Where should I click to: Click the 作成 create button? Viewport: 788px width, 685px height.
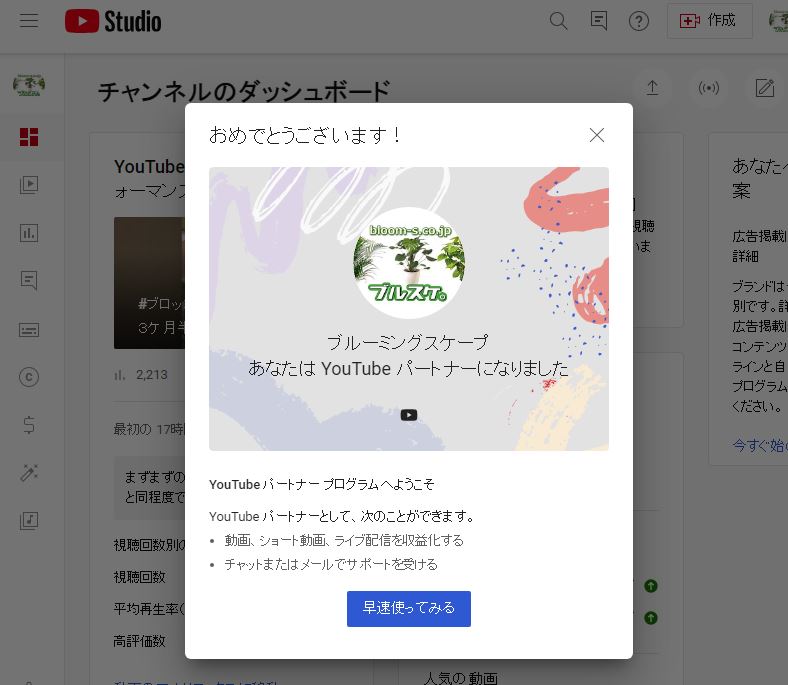pos(709,21)
